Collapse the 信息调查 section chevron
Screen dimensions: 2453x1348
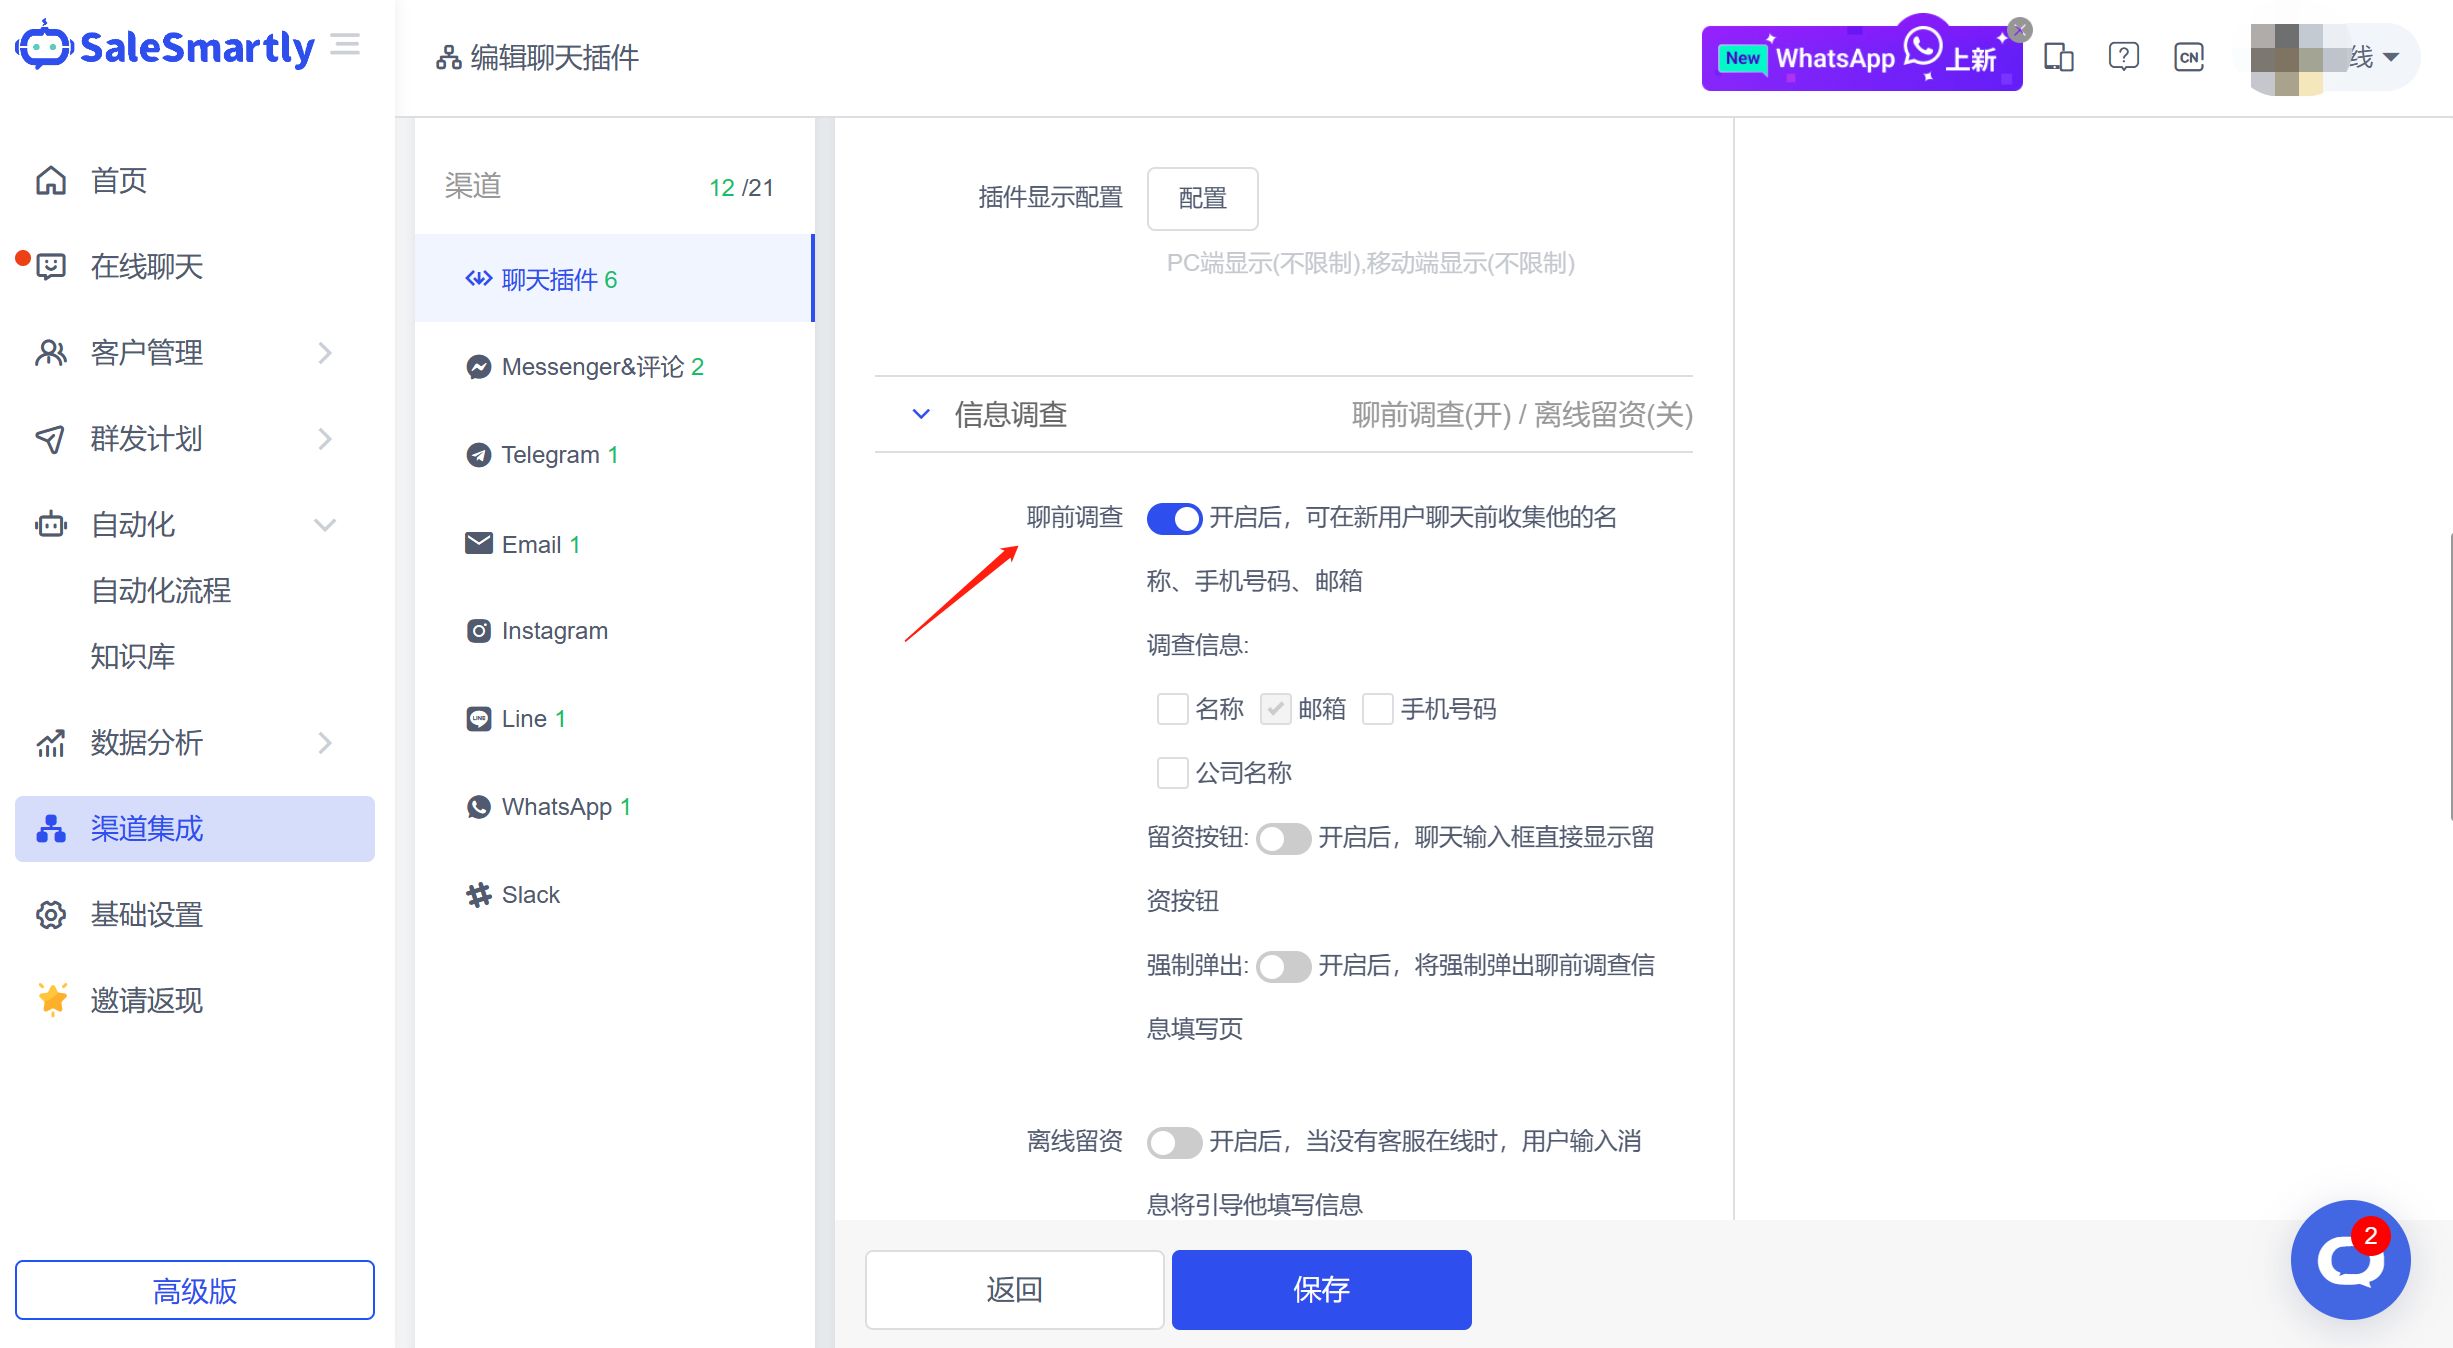click(x=921, y=414)
